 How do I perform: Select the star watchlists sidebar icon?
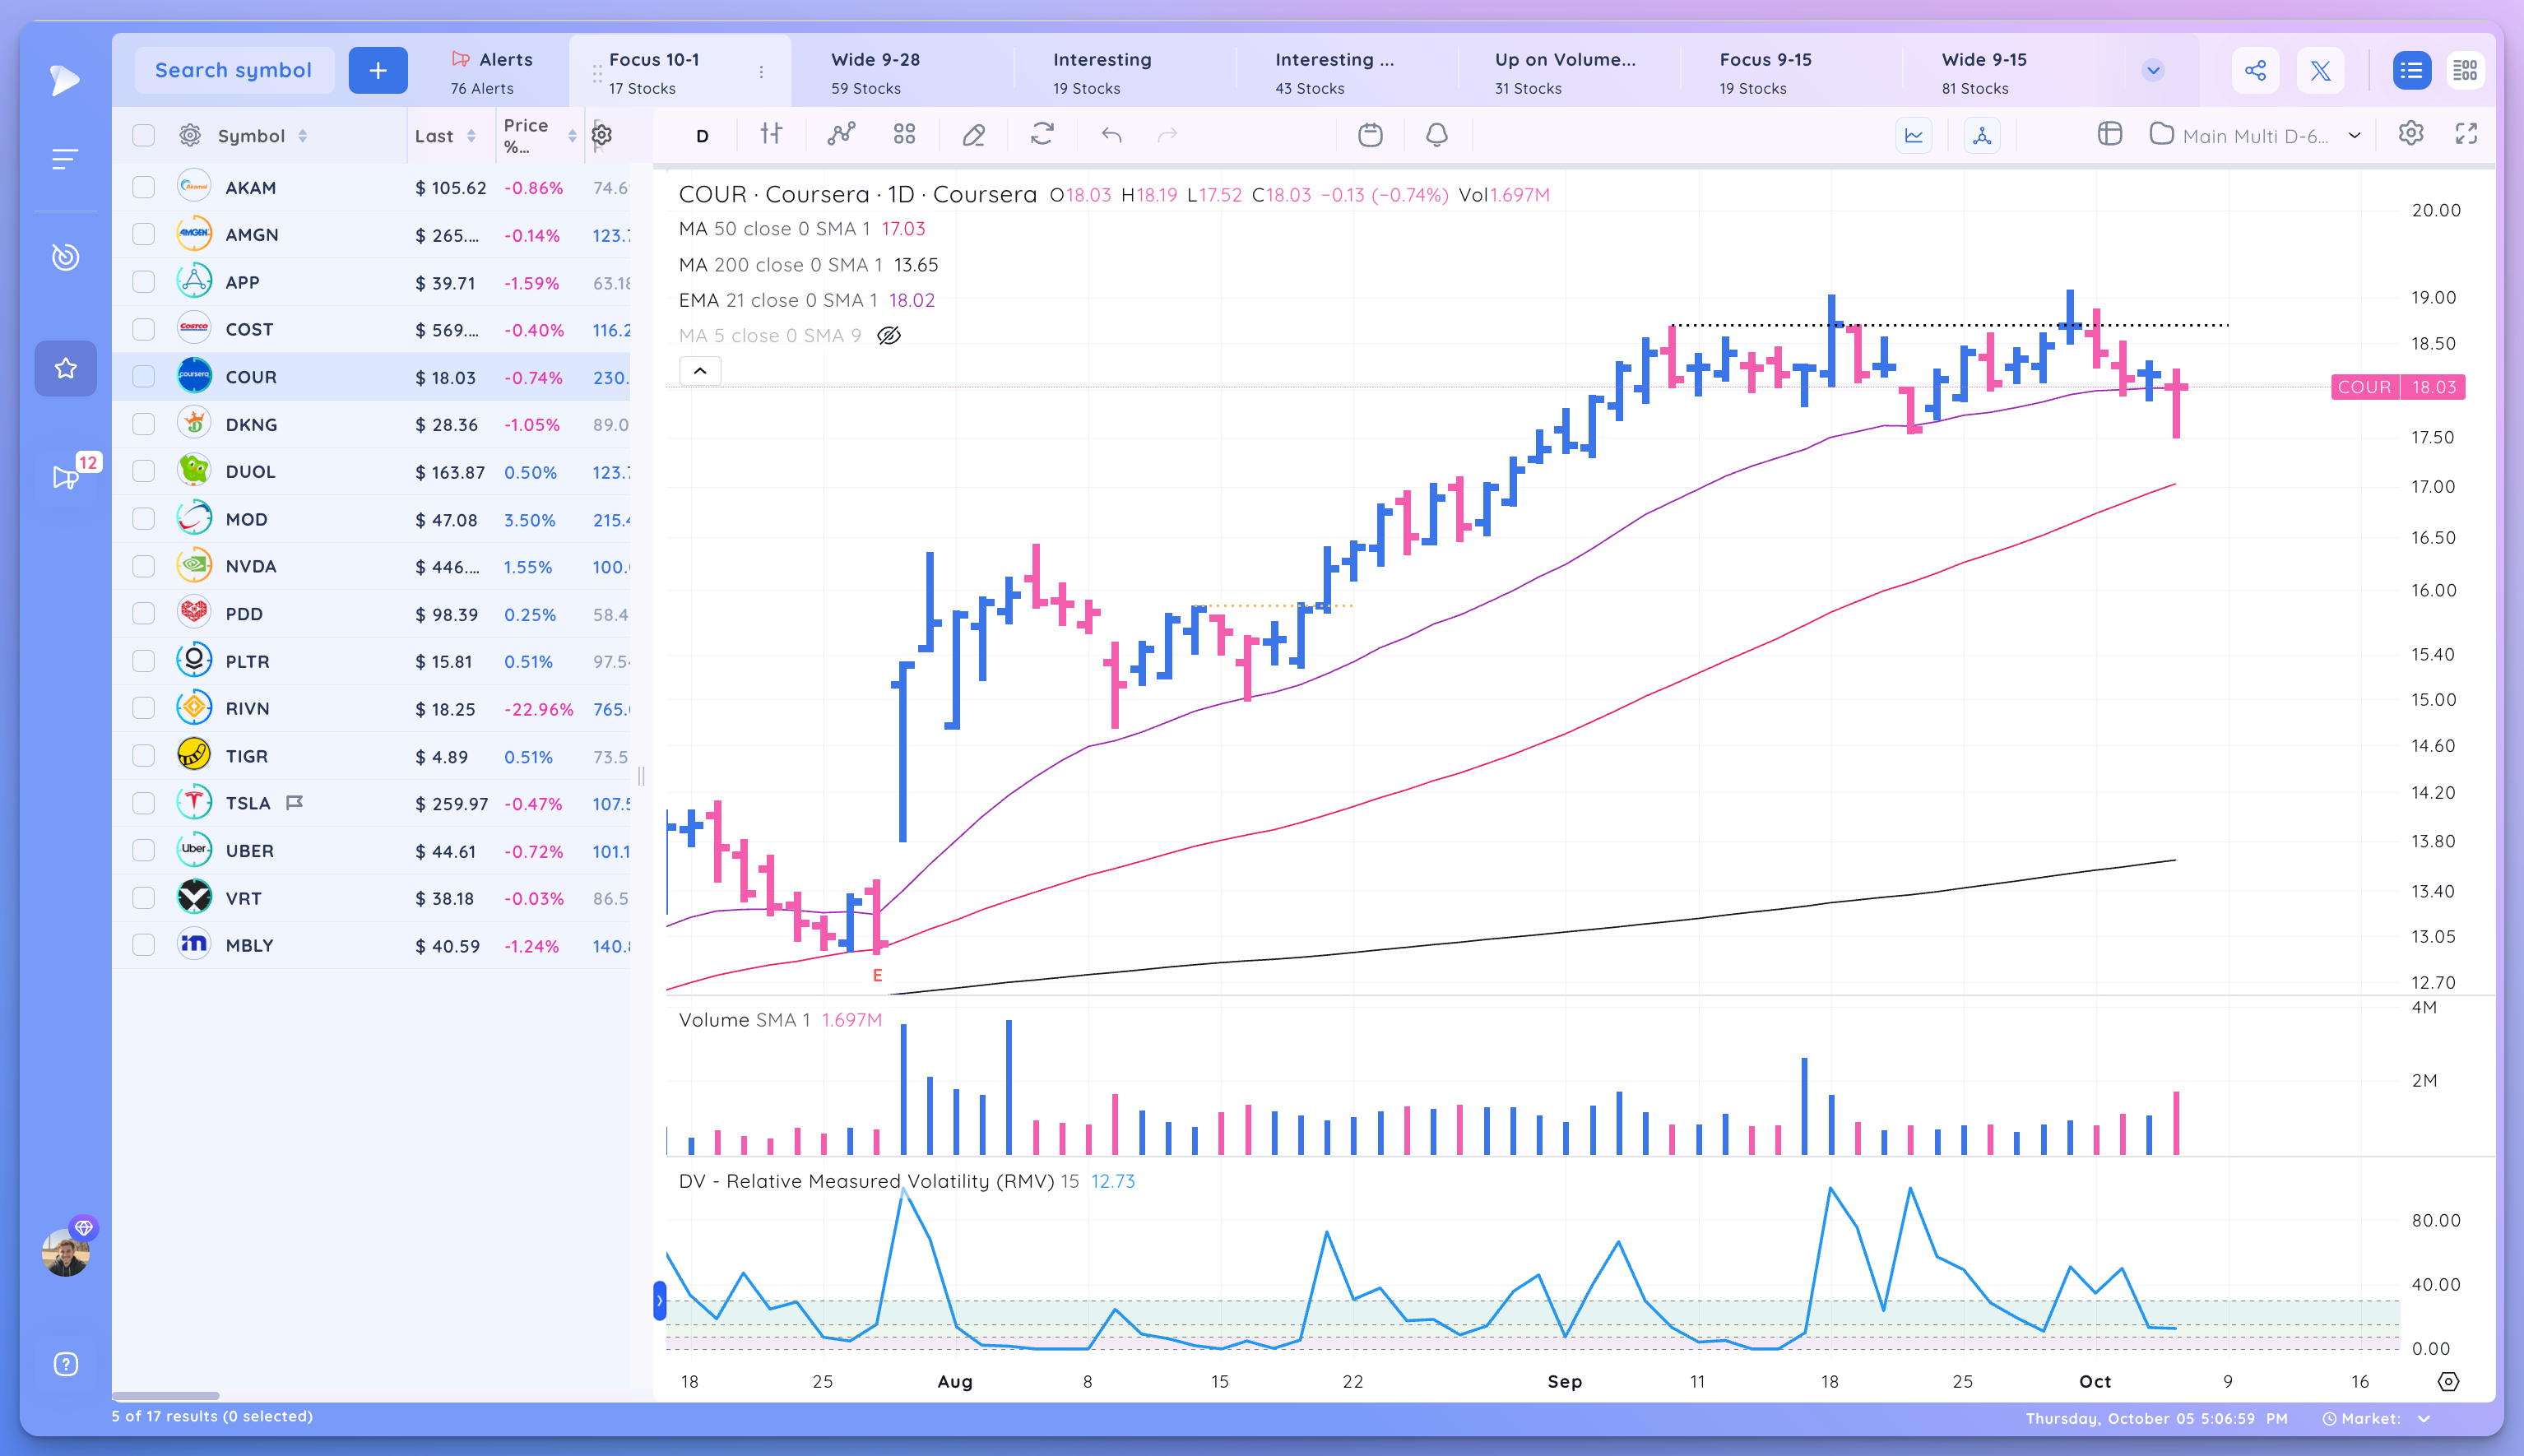65,368
